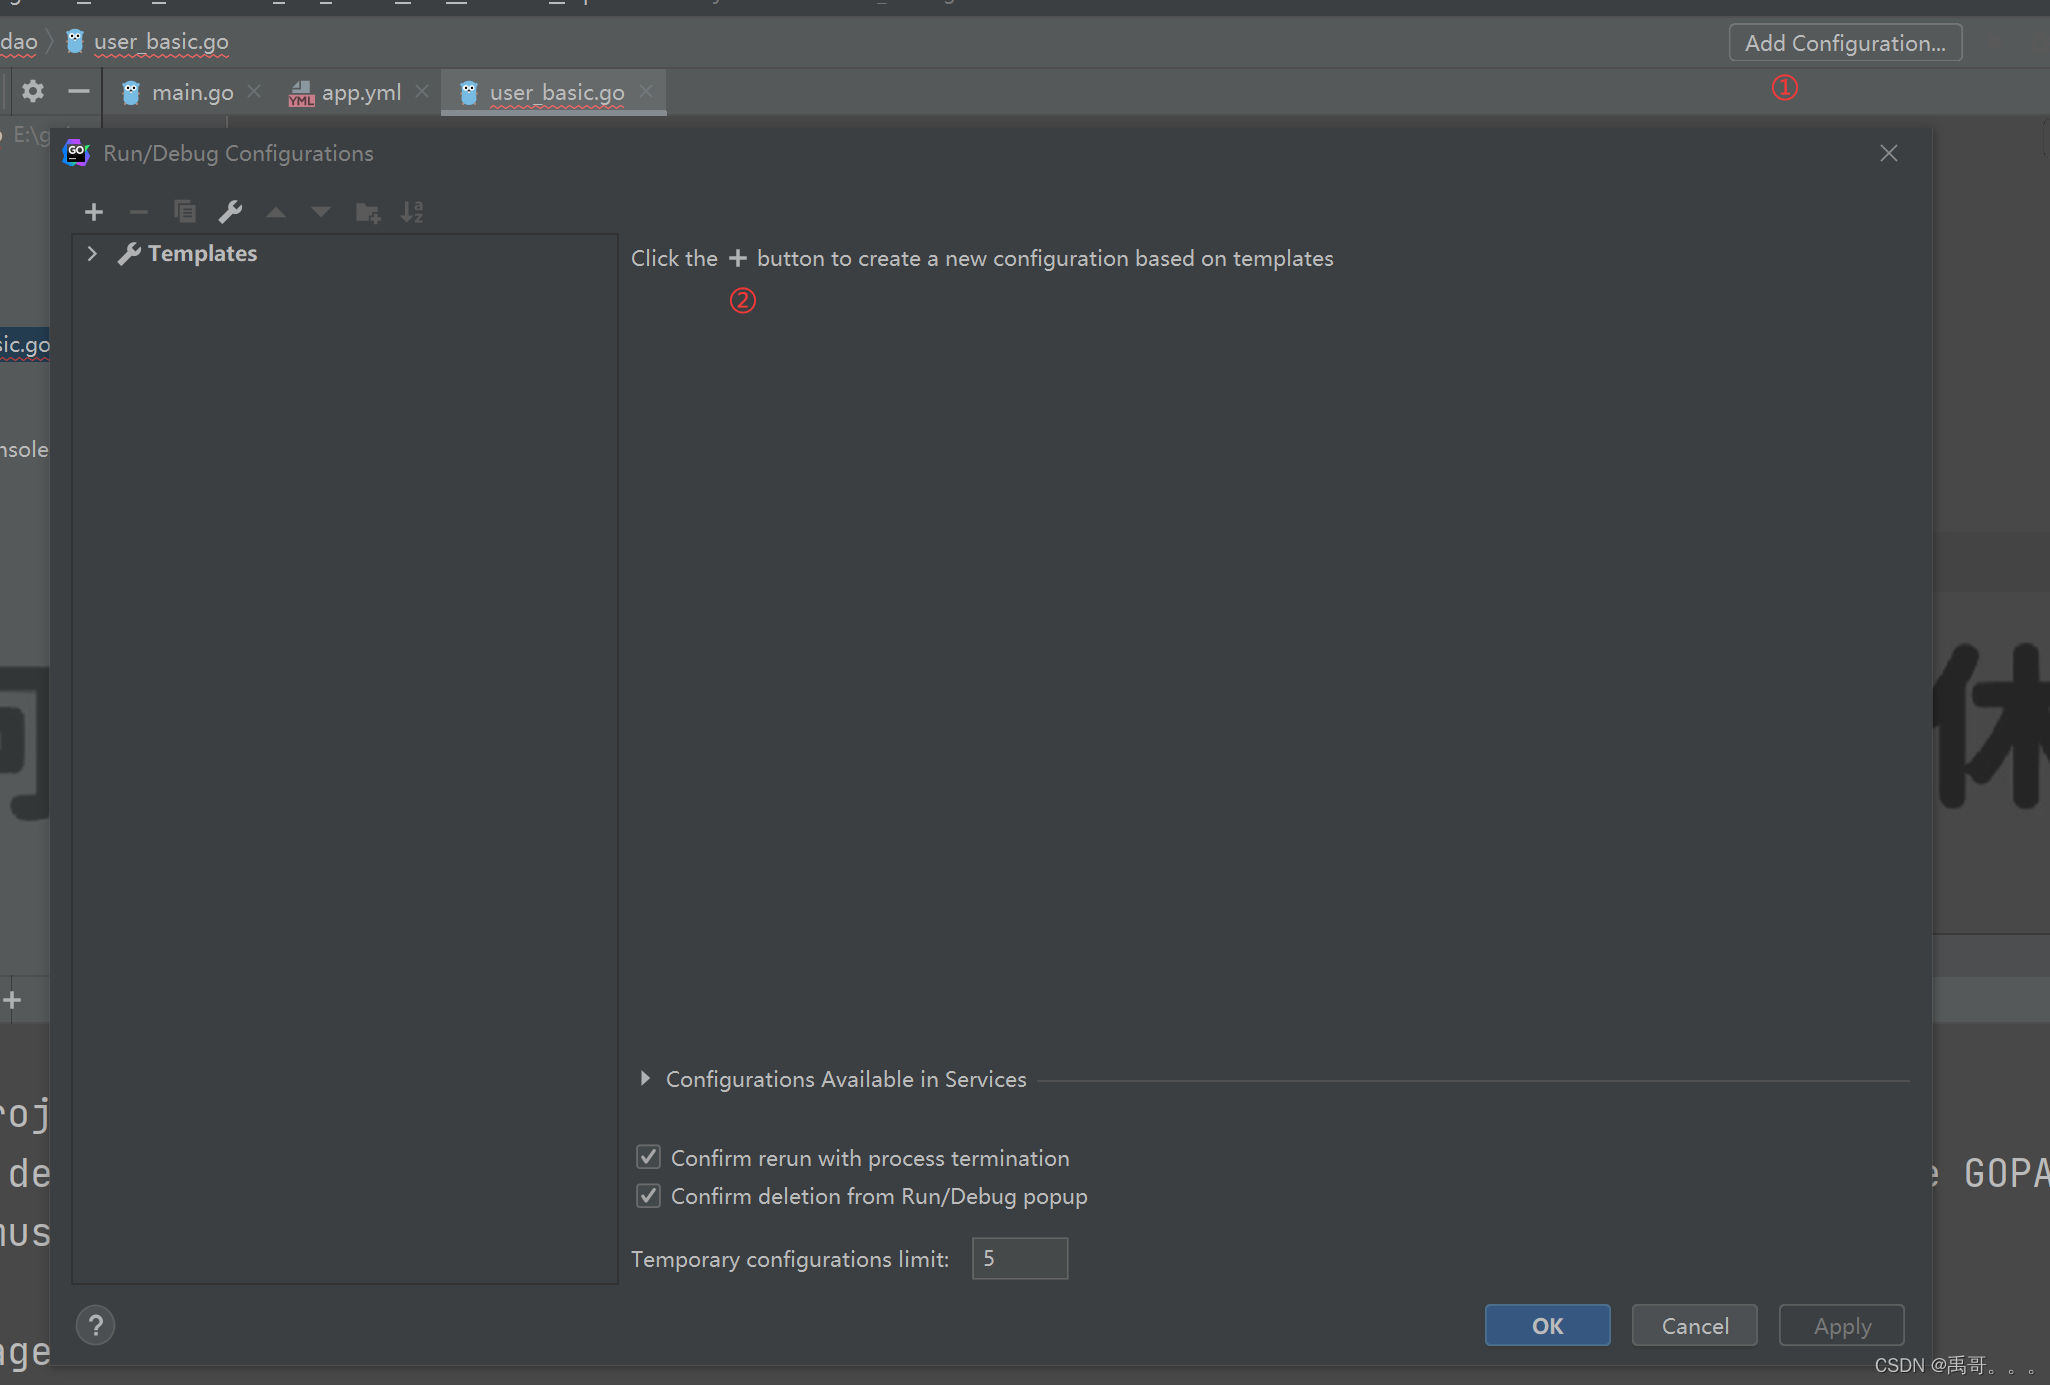The width and height of the screenshot is (2050, 1385).
Task: Click the OK button to confirm
Action: (1544, 1325)
